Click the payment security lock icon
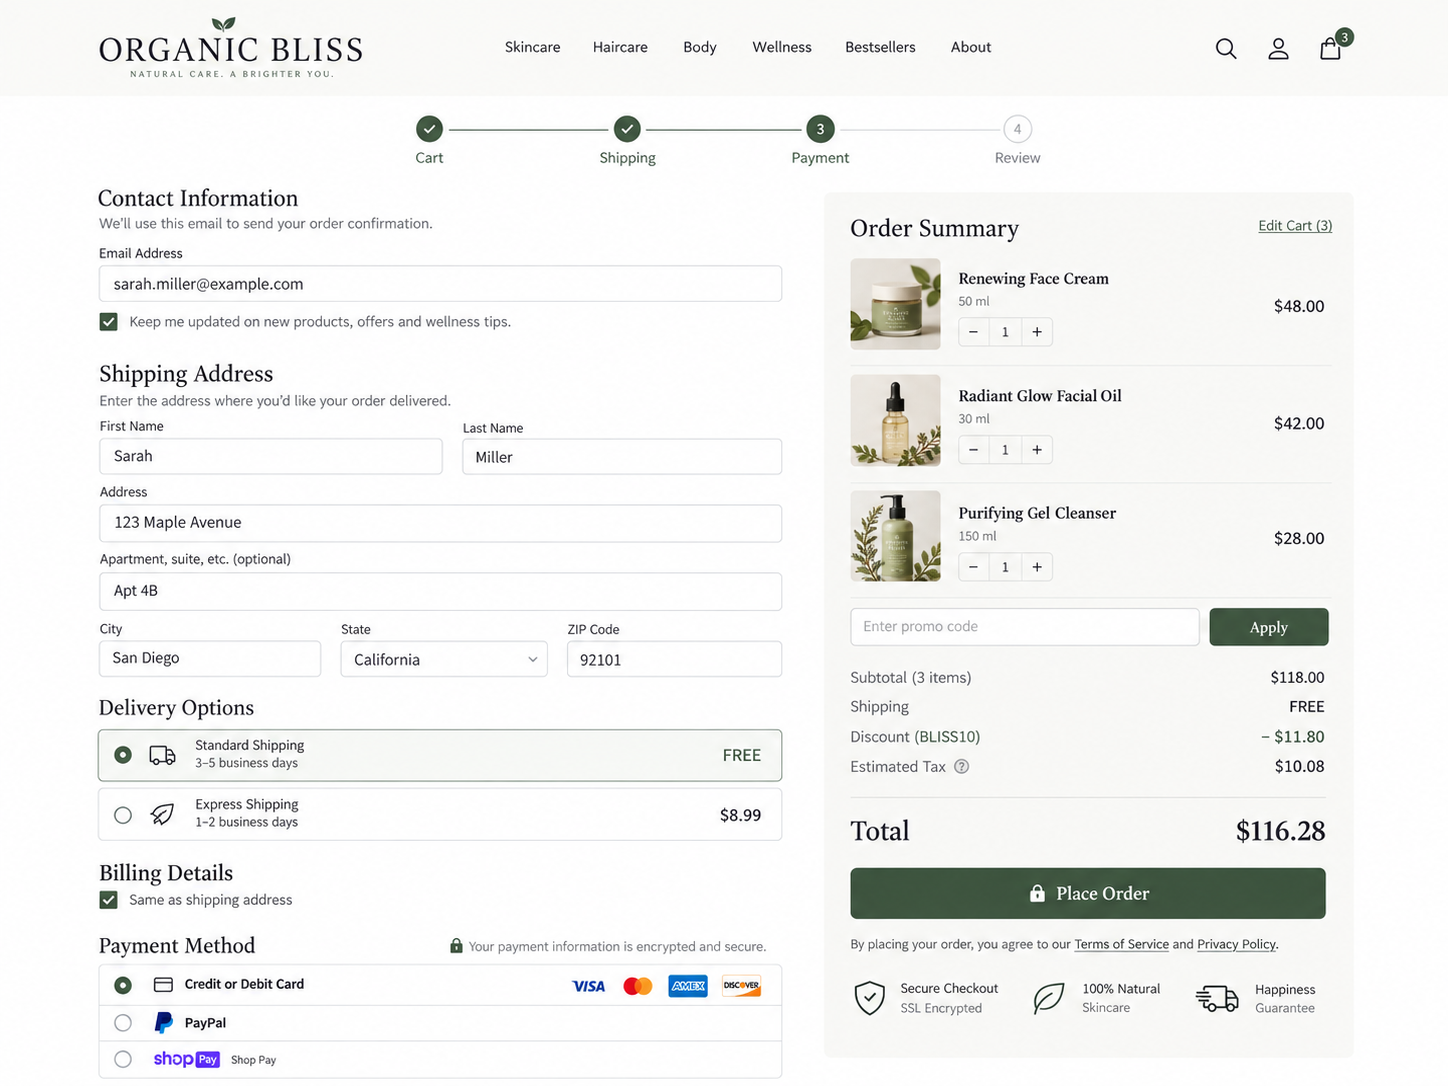Screen dimensions: 1448x1086 click(x=456, y=946)
